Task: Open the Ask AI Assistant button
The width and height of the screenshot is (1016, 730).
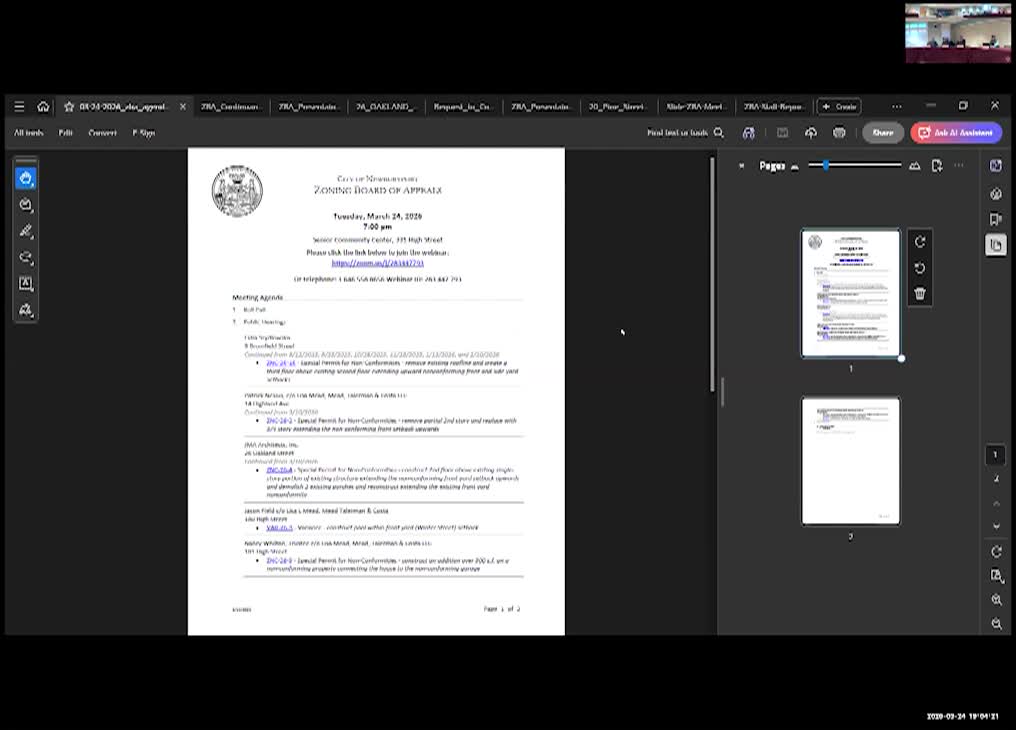Action: pyautogui.click(x=956, y=133)
